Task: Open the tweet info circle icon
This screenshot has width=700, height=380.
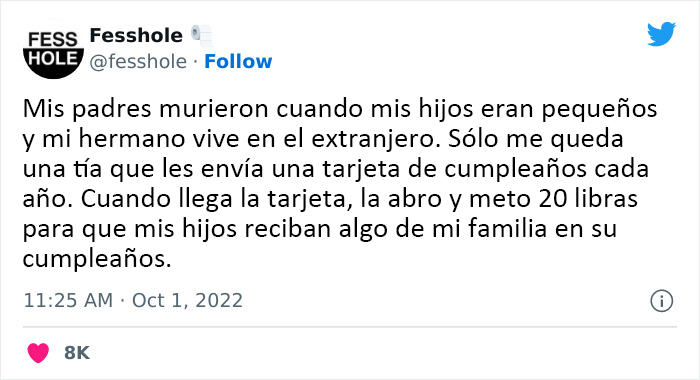Action: point(662,301)
